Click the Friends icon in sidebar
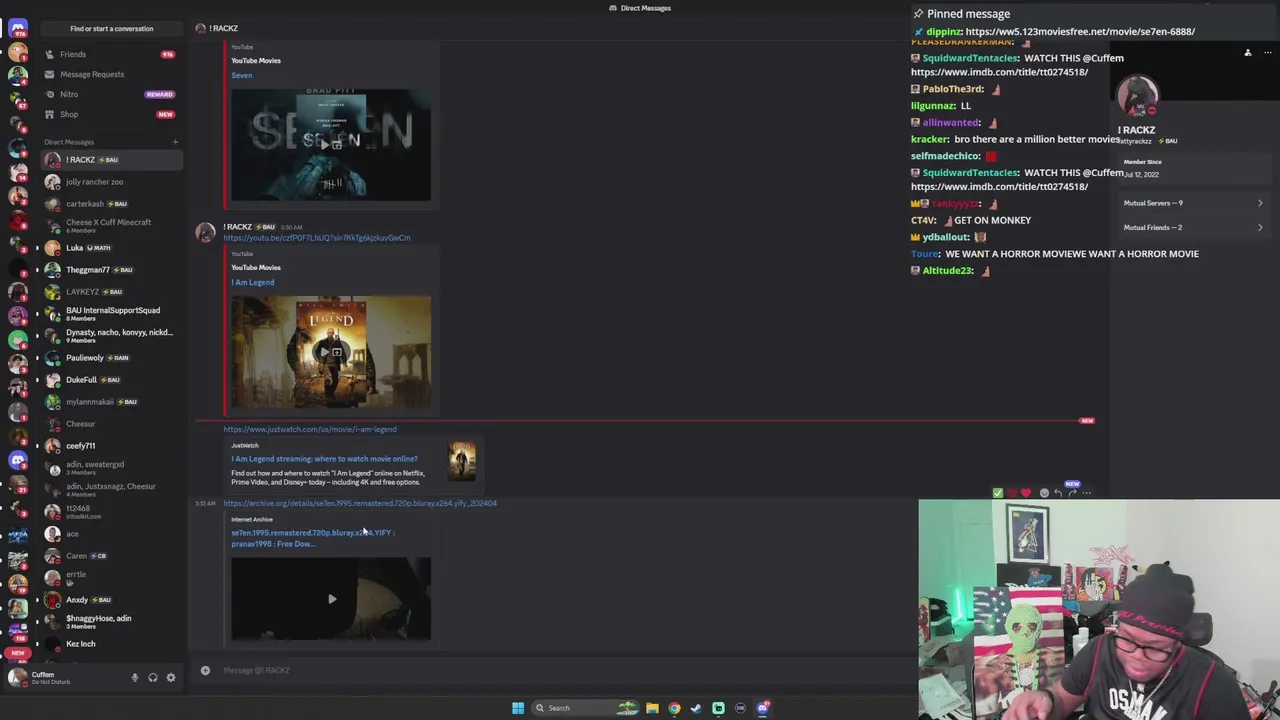 click(50, 54)
